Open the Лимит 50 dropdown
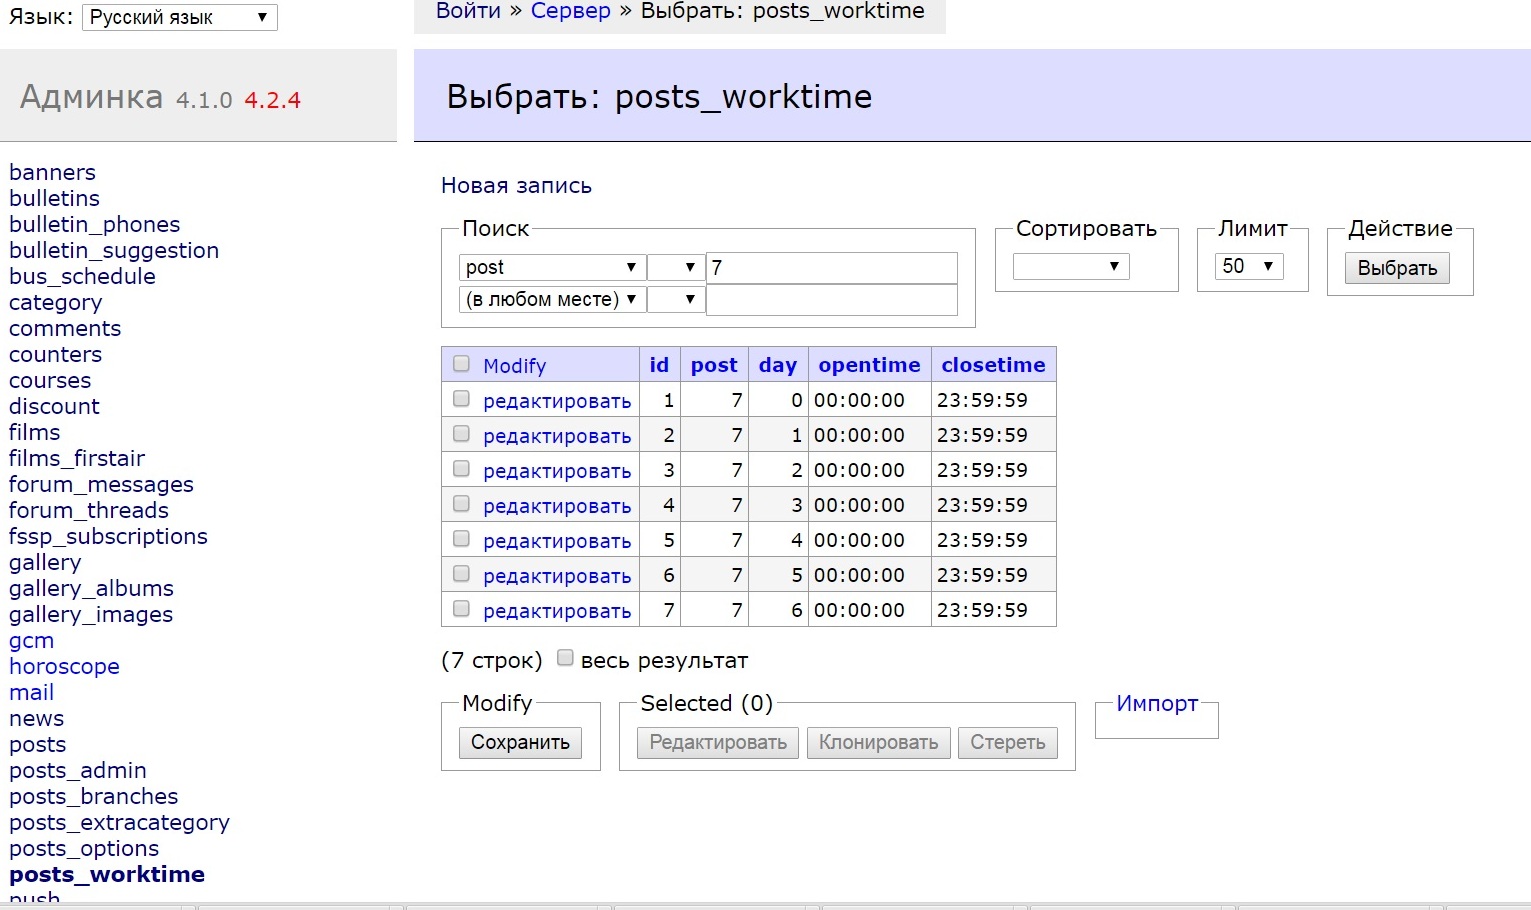This screenshot has height=910, width=1531. [x=1248, y=266]
